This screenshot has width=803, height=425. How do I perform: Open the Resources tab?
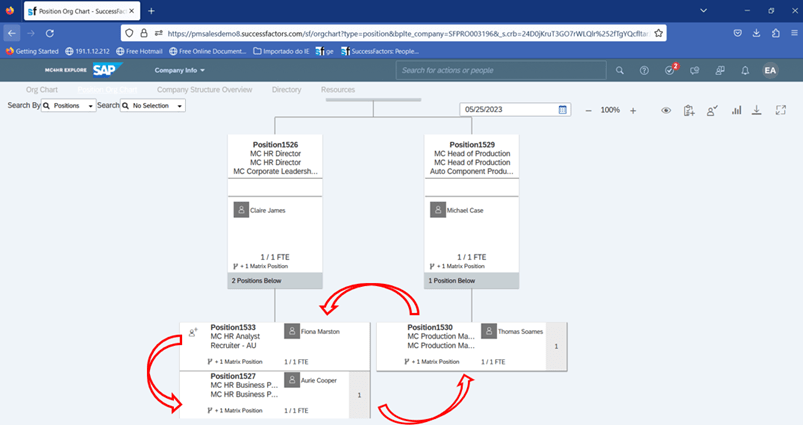coord(338,90)
